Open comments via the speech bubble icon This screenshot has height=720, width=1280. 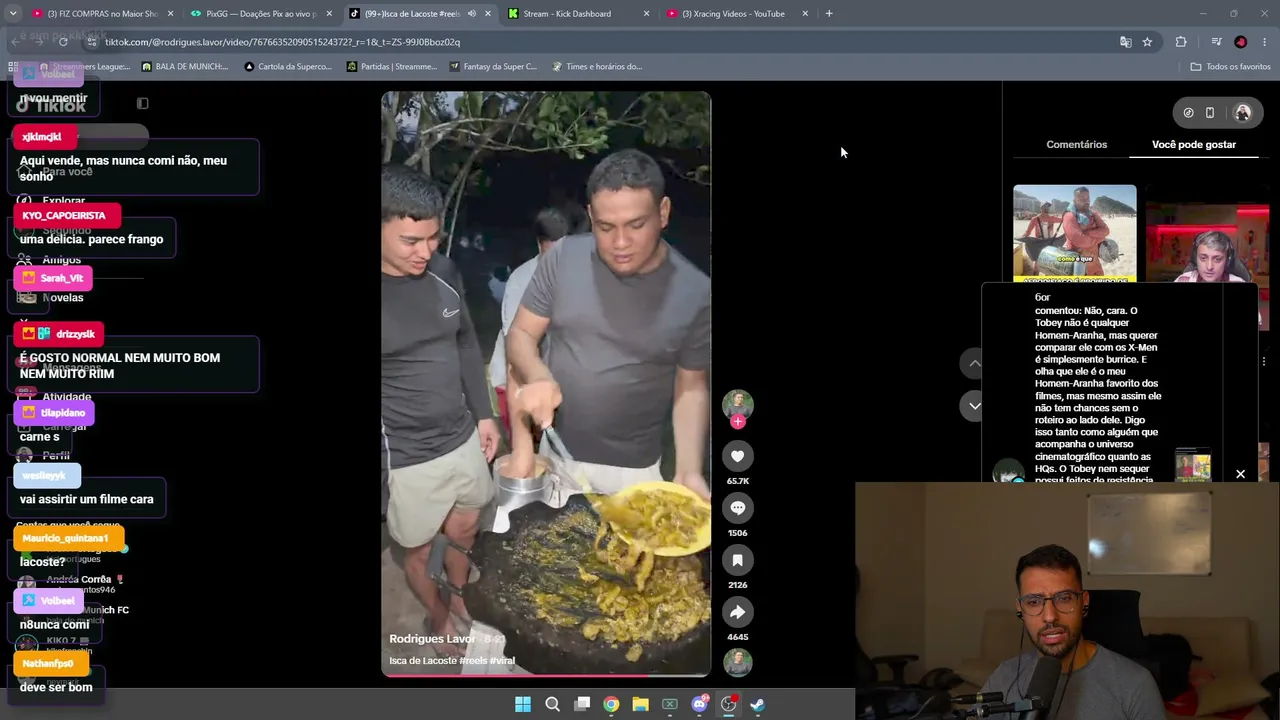738,508
